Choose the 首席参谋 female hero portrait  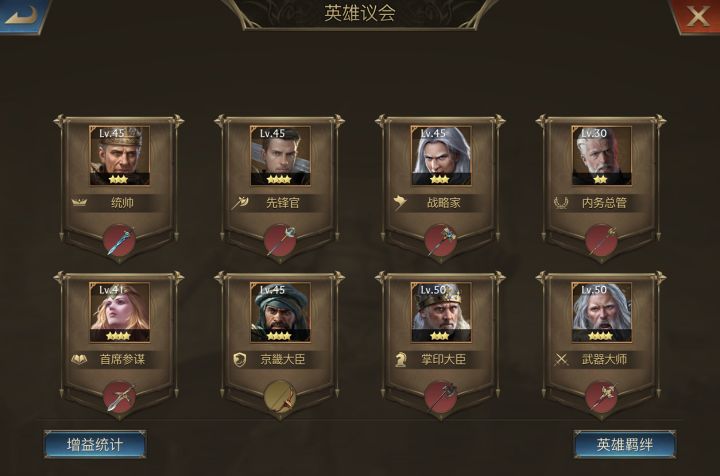point(119,312)
